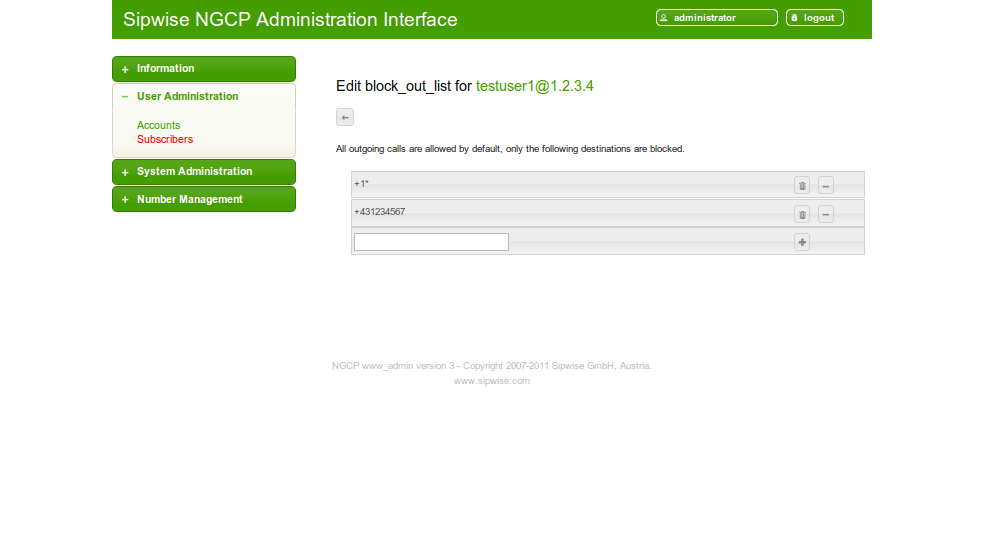The height and width of the screenshot is (557, 984).
Task: Click minus button for +1* entry
Action: click(x=825, y=186)
